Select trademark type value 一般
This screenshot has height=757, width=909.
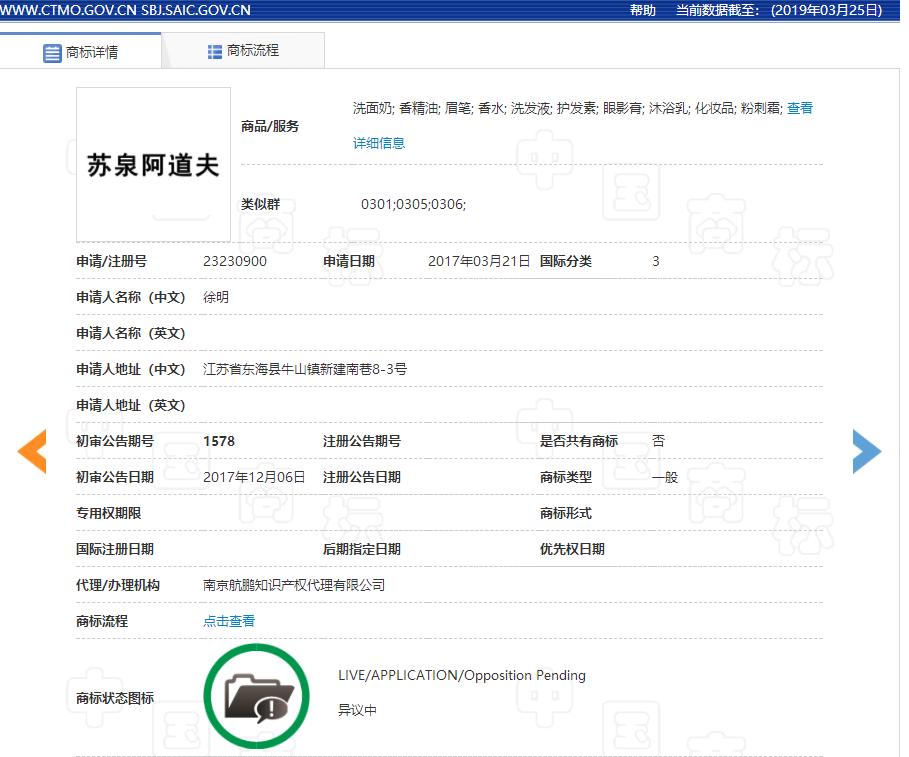click(665, 478)
